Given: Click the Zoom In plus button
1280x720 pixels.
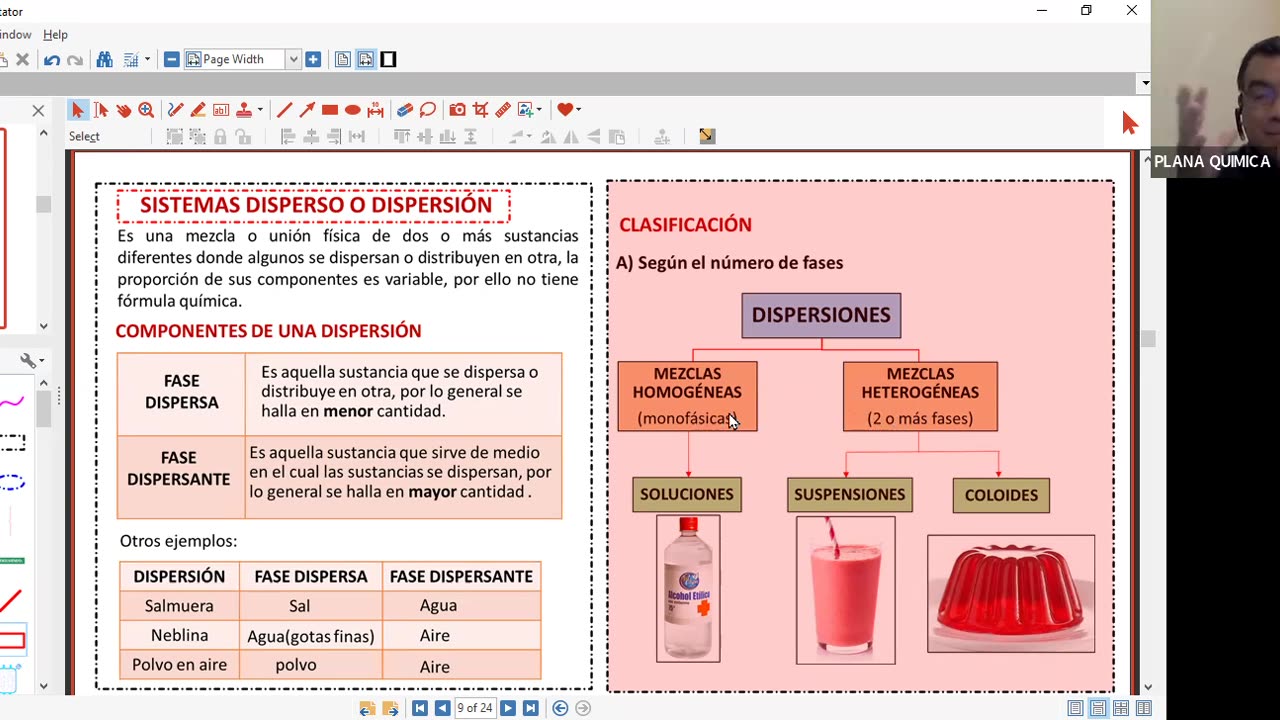Looking at the screenshot, I should pos(313,60).
